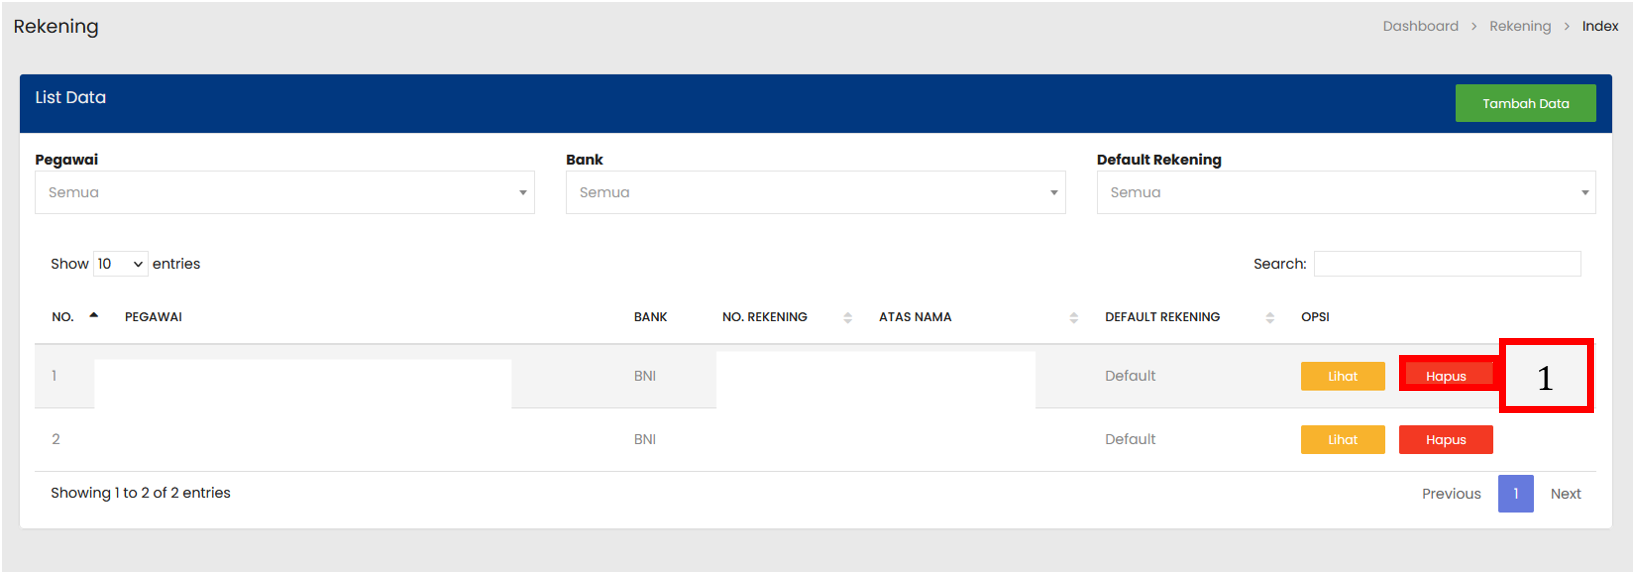Open Rekening breadcrumb link
1633x577 pixels.
point(1519,26)
